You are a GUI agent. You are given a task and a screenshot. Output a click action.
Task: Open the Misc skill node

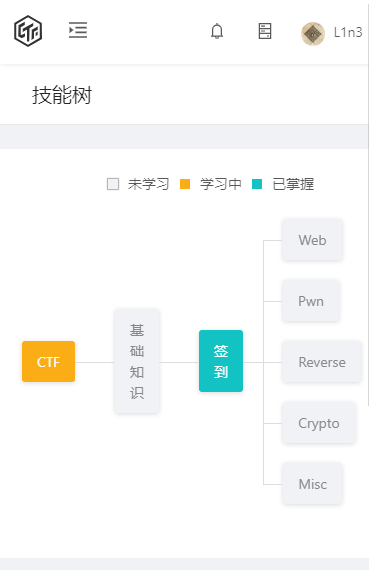pyautogui.click(x=313, y=484)
